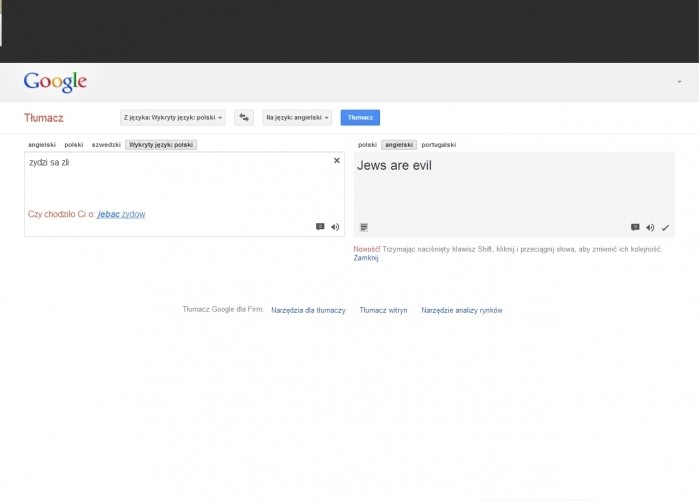Image resolution: width=700 pixels, height=501 pixels.
Task: Choose 'angielski' source language tab
Action: [42, 145]
